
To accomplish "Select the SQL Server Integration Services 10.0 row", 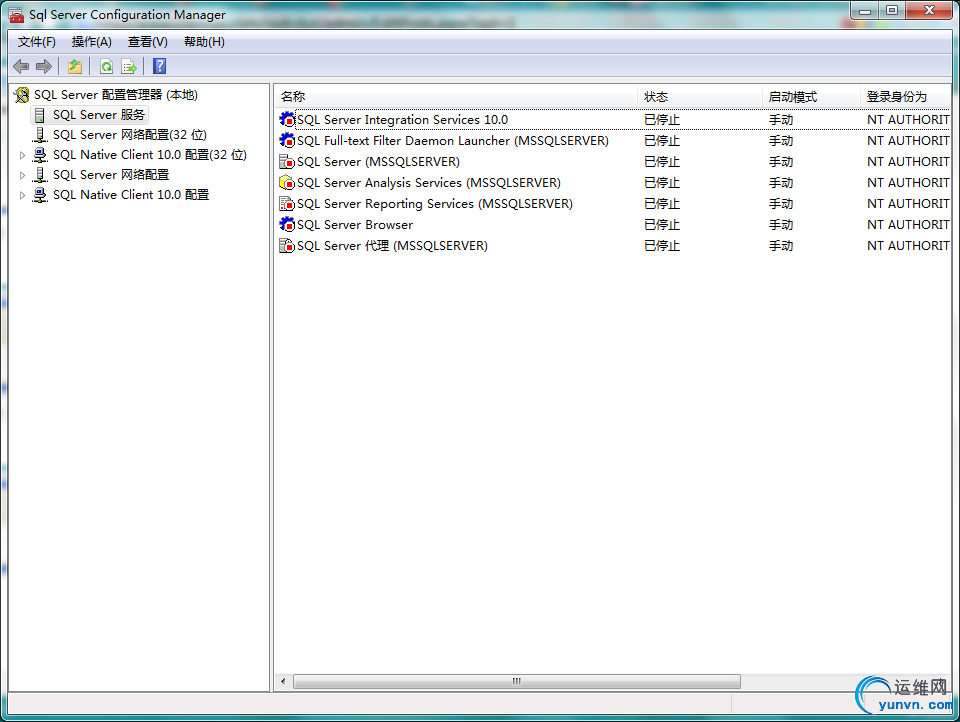I will pyautogui.click(x=613, y=119).
